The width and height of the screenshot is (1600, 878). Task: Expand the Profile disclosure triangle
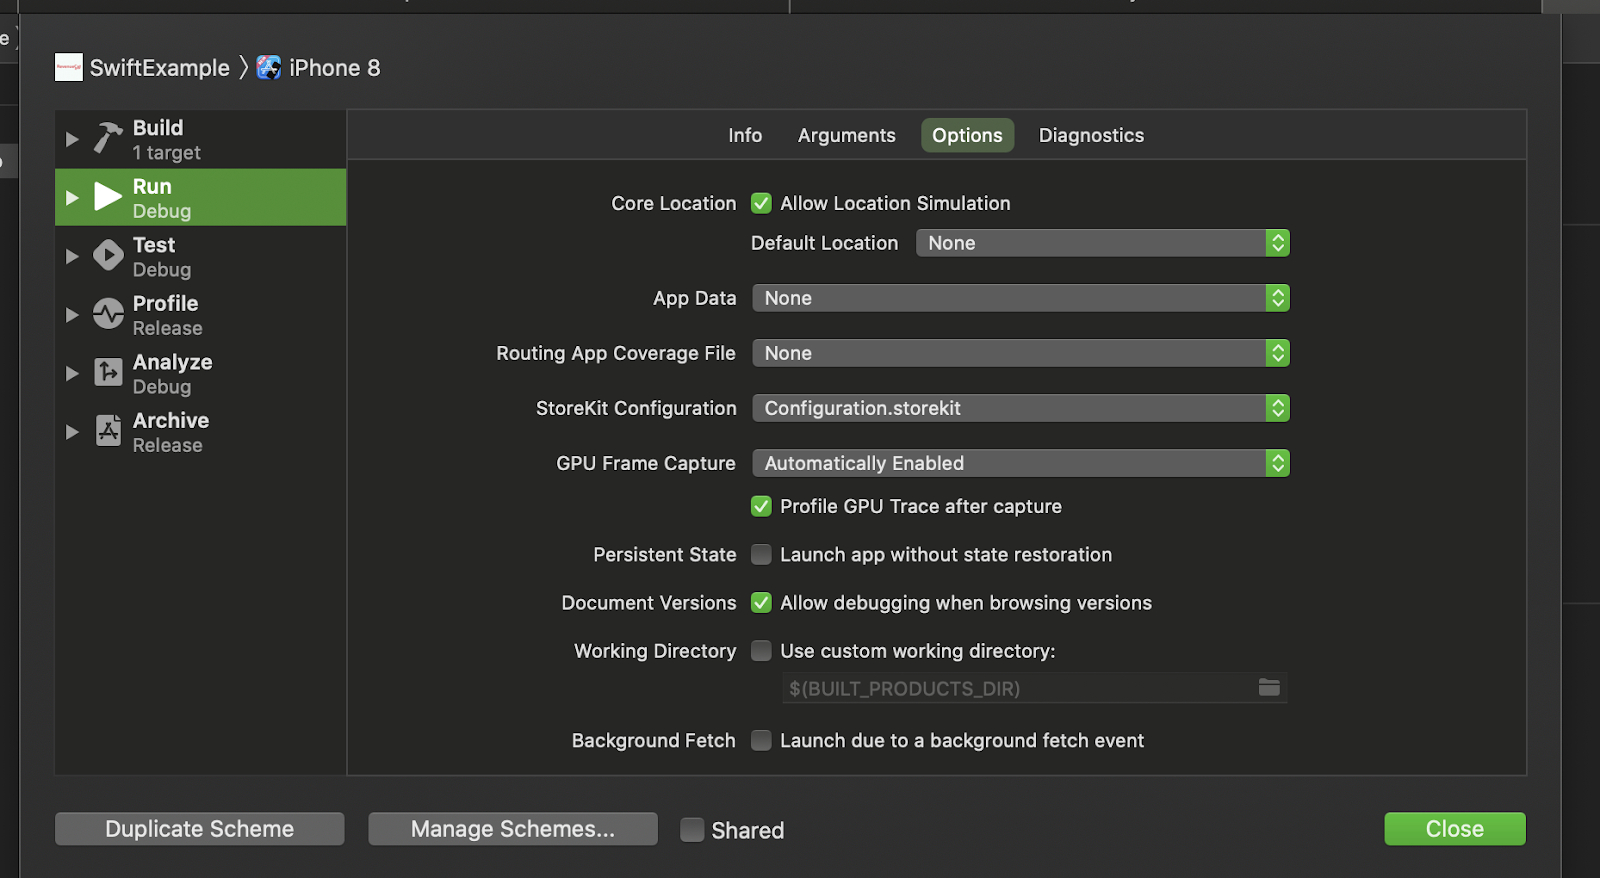click(x=72, y=315)
